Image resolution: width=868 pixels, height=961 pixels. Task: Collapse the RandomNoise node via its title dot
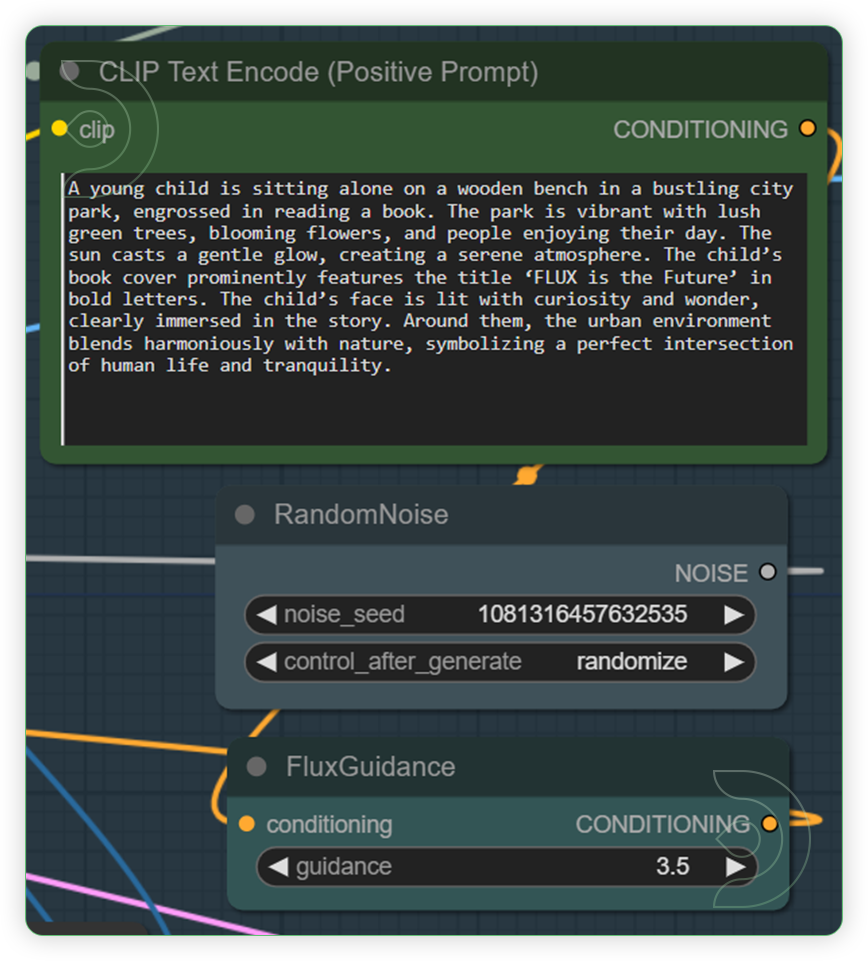click(244, 514)
